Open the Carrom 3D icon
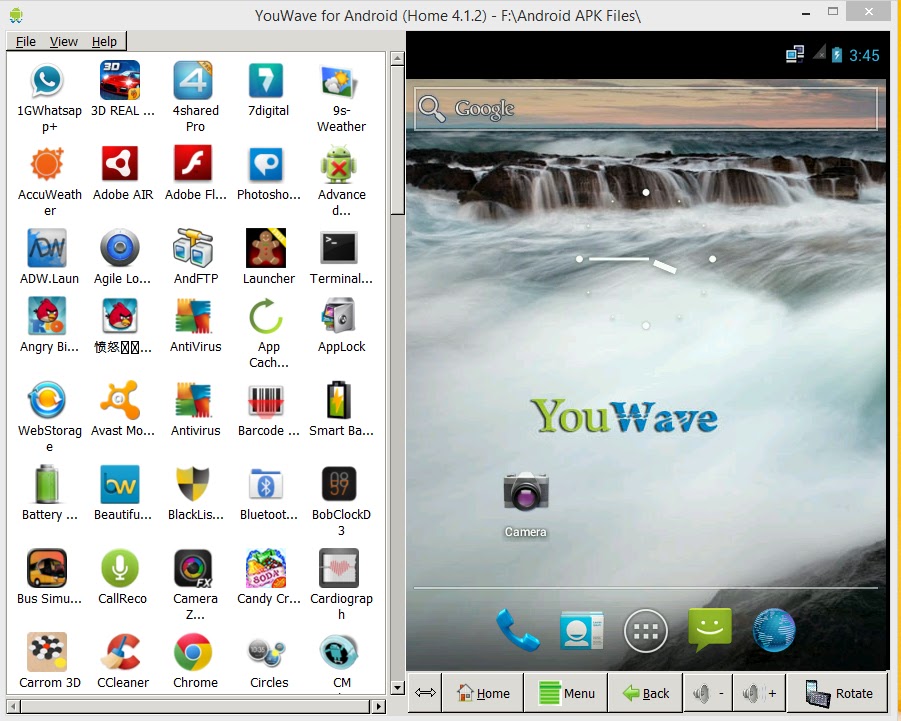 47,652
